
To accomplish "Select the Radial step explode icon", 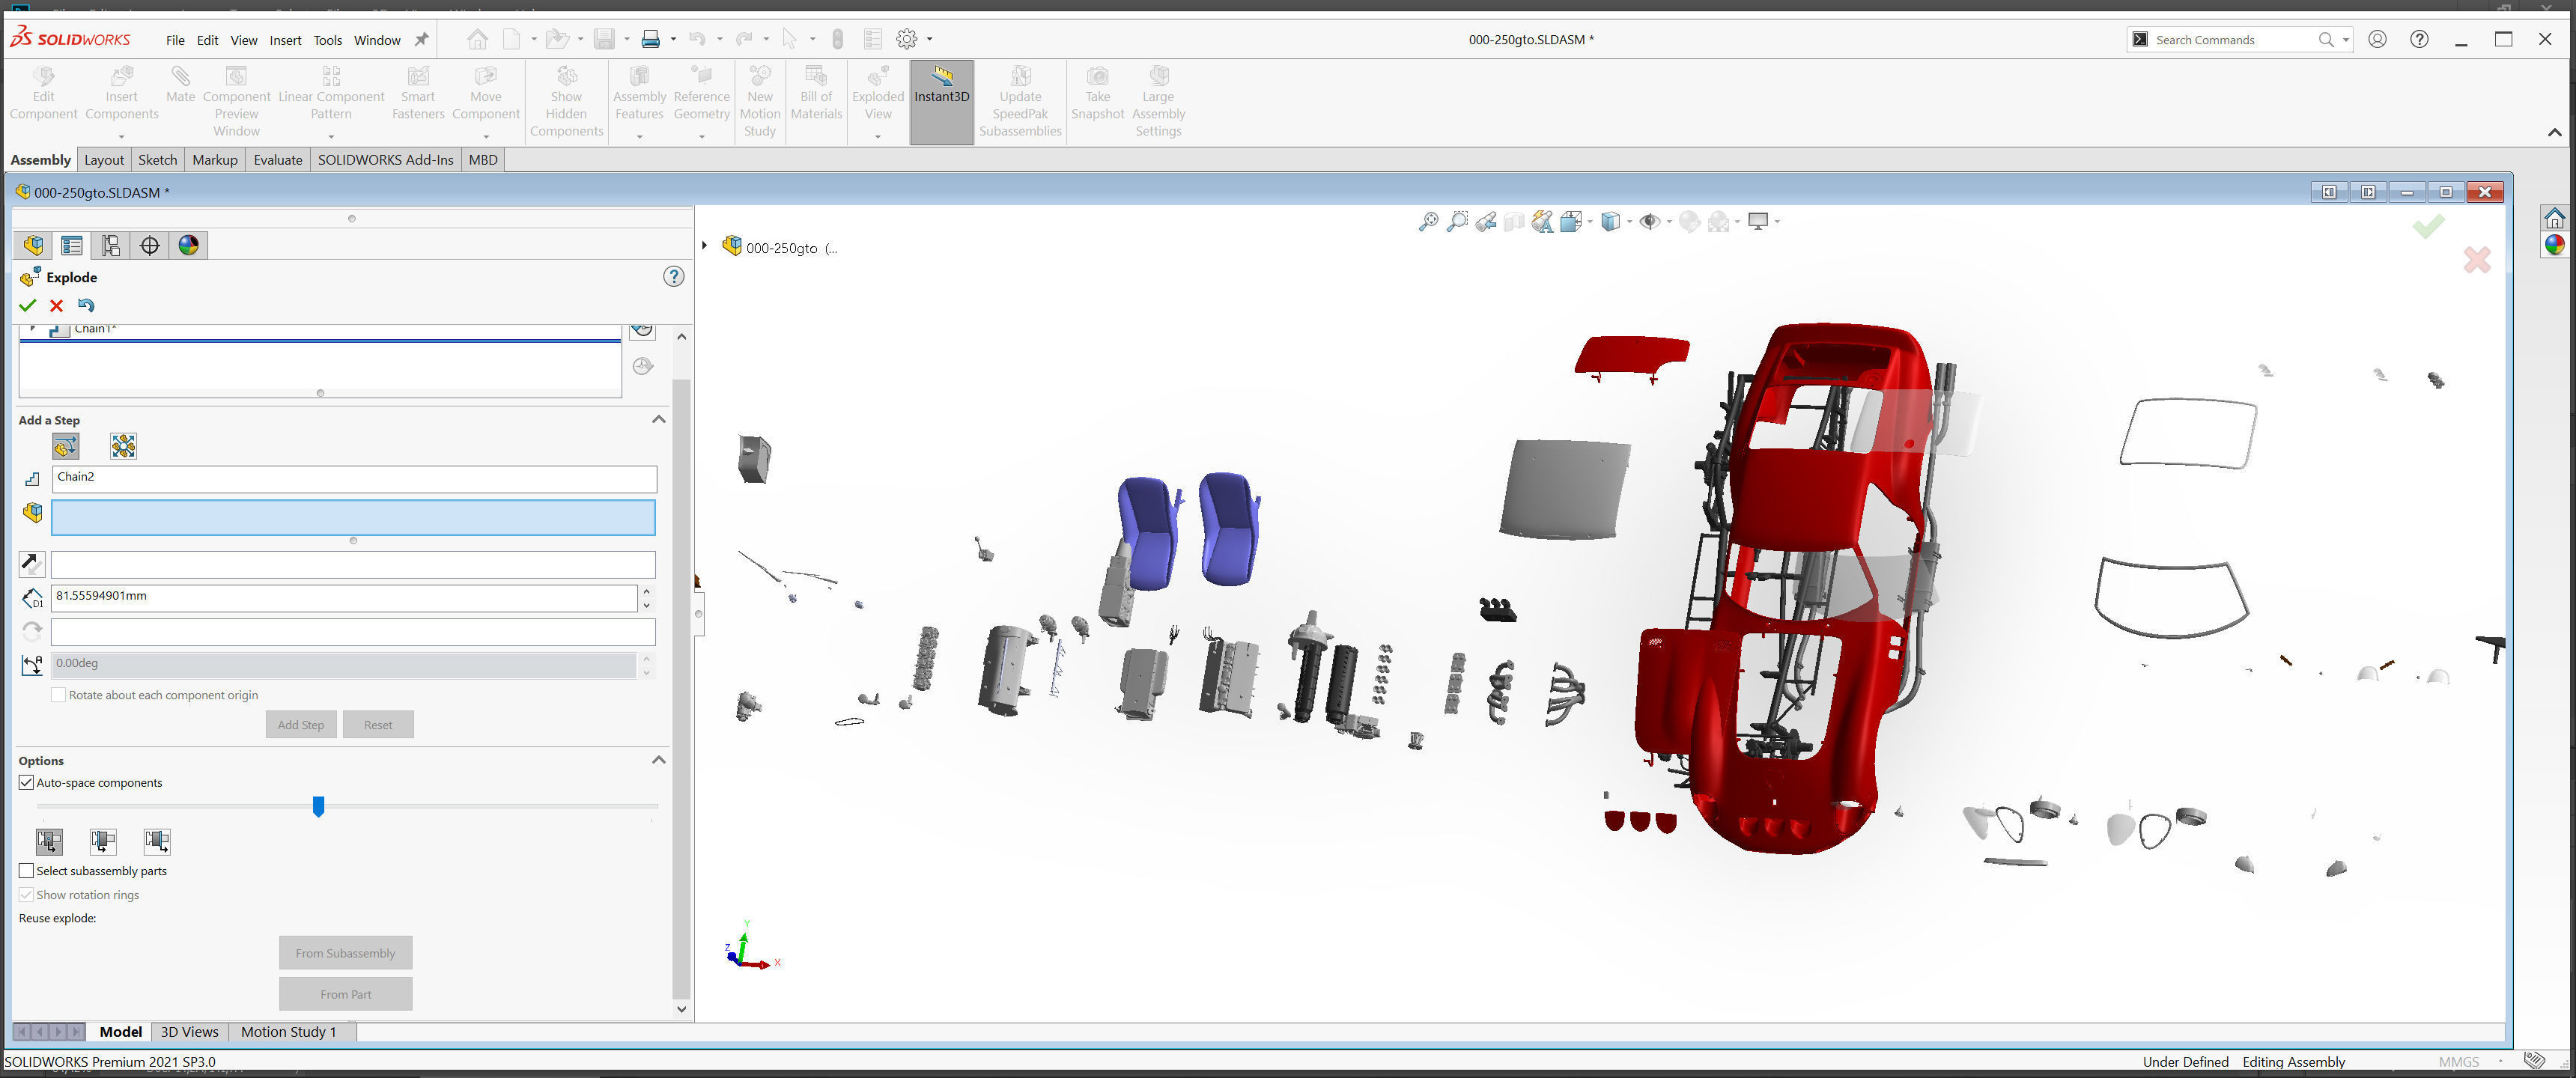I will pyautogui.click(x=123, y=446).
